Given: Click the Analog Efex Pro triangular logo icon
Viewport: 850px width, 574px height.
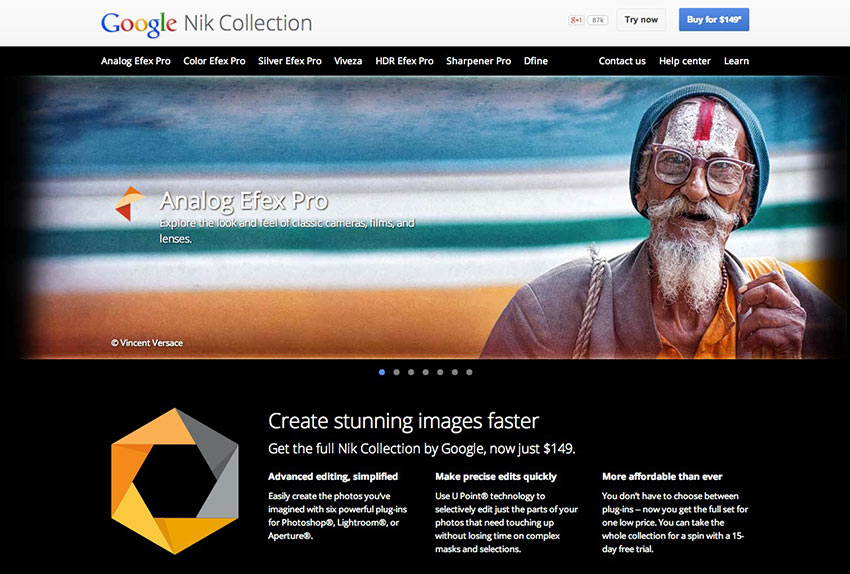Looking at the screenshot, I should [x=130, y=204].
